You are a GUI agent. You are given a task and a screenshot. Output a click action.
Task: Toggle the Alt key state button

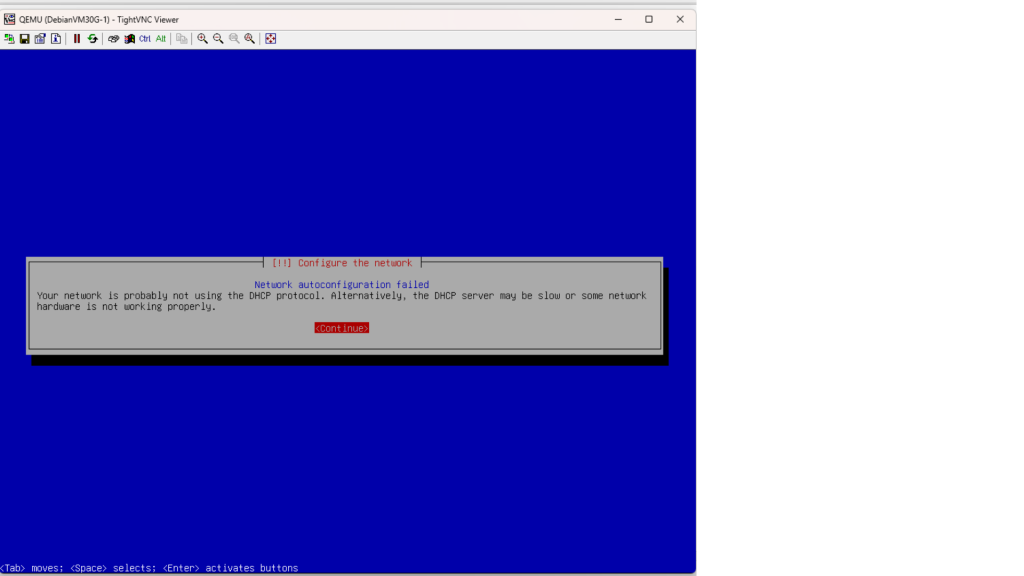pyautogui.click(x=161, y=39)
